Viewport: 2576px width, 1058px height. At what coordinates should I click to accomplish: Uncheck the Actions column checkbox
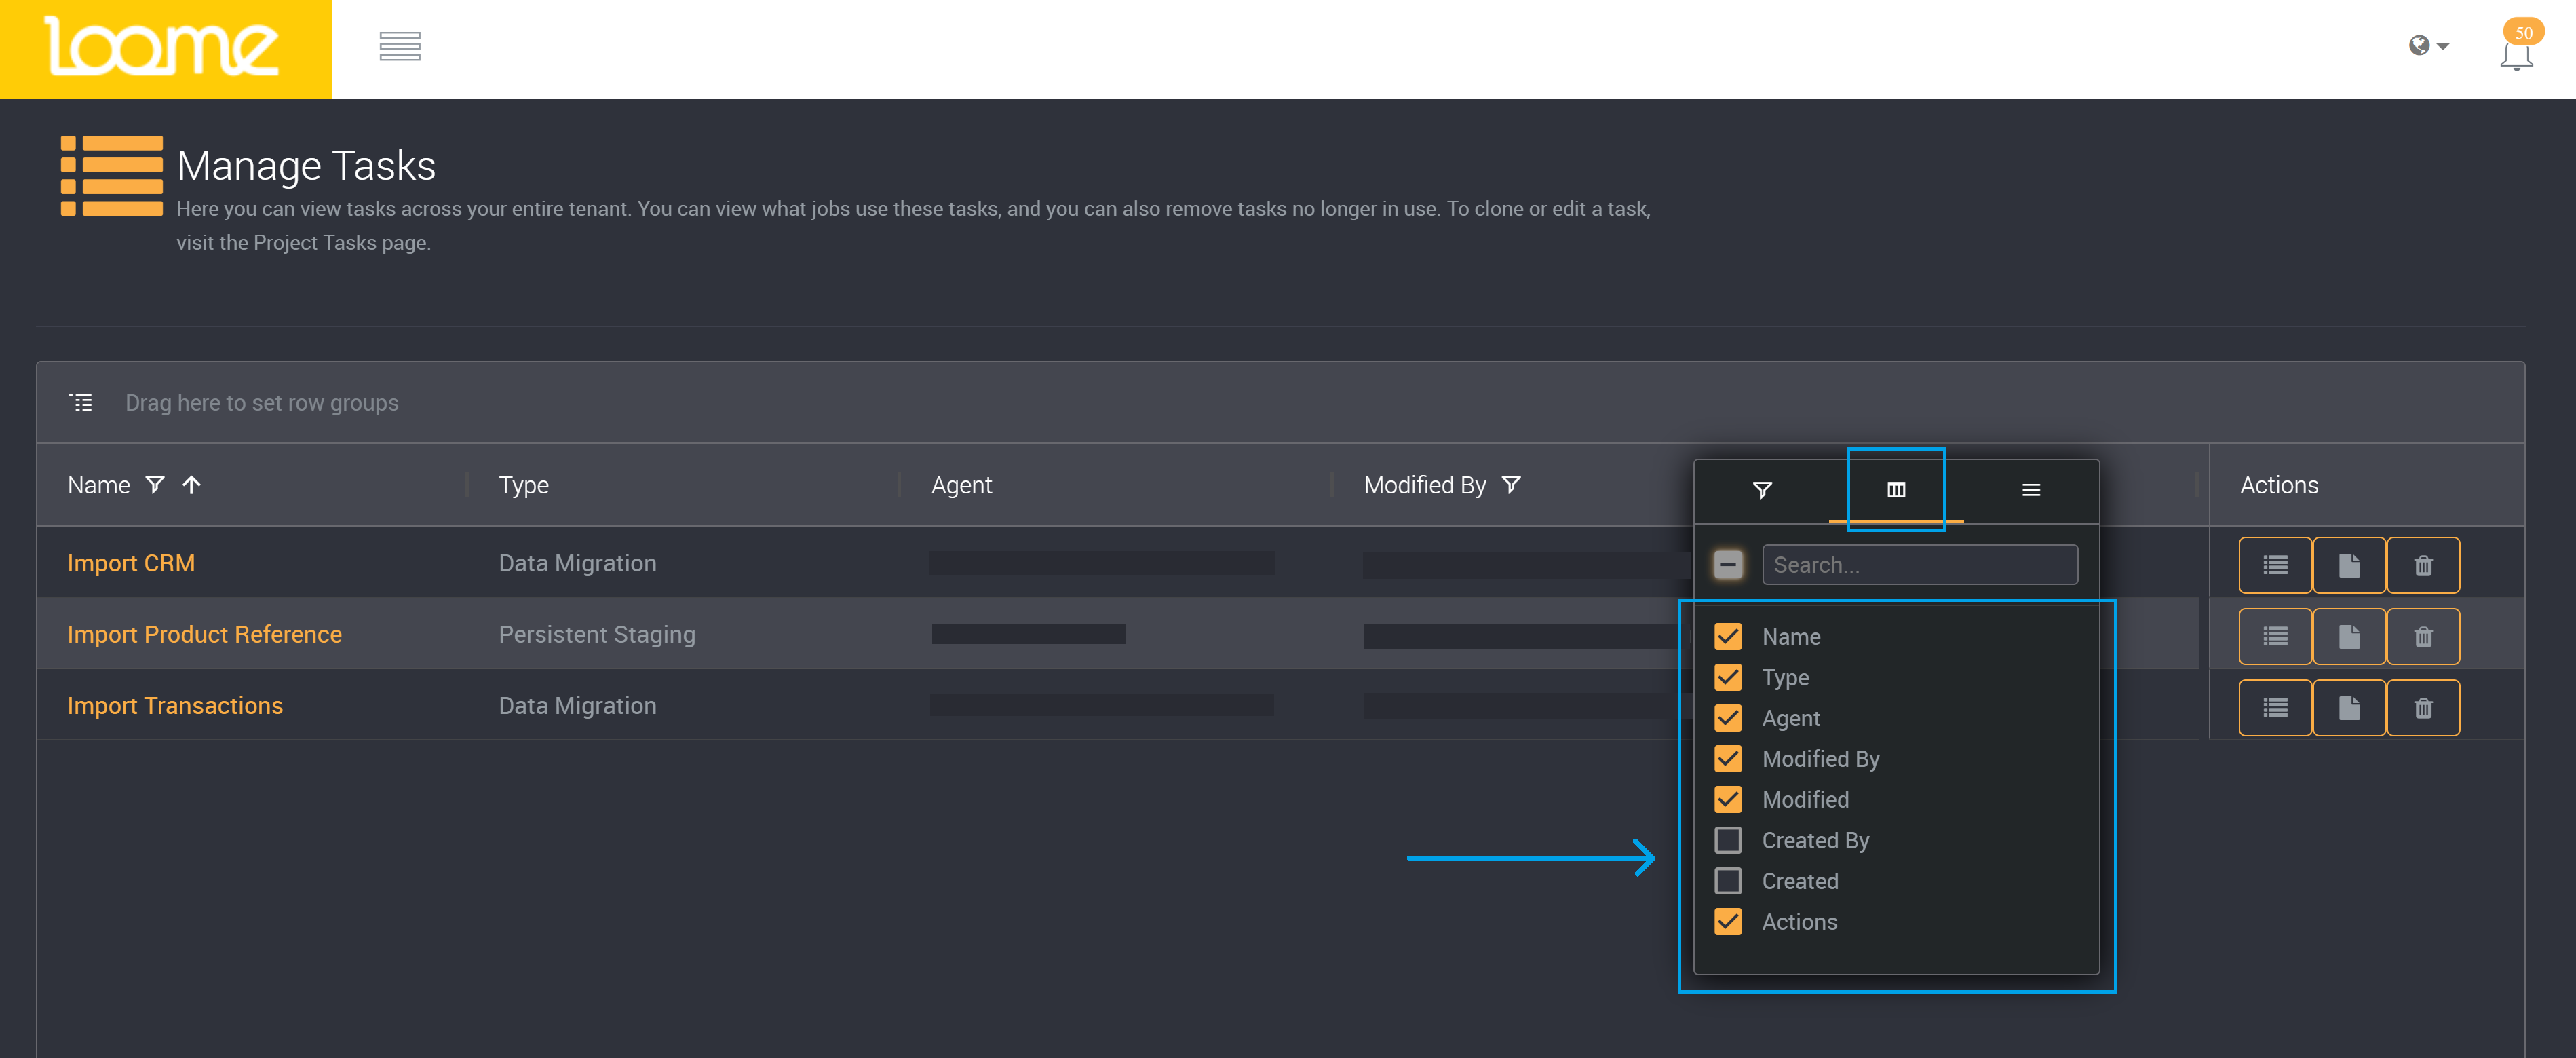(1727, 921)
